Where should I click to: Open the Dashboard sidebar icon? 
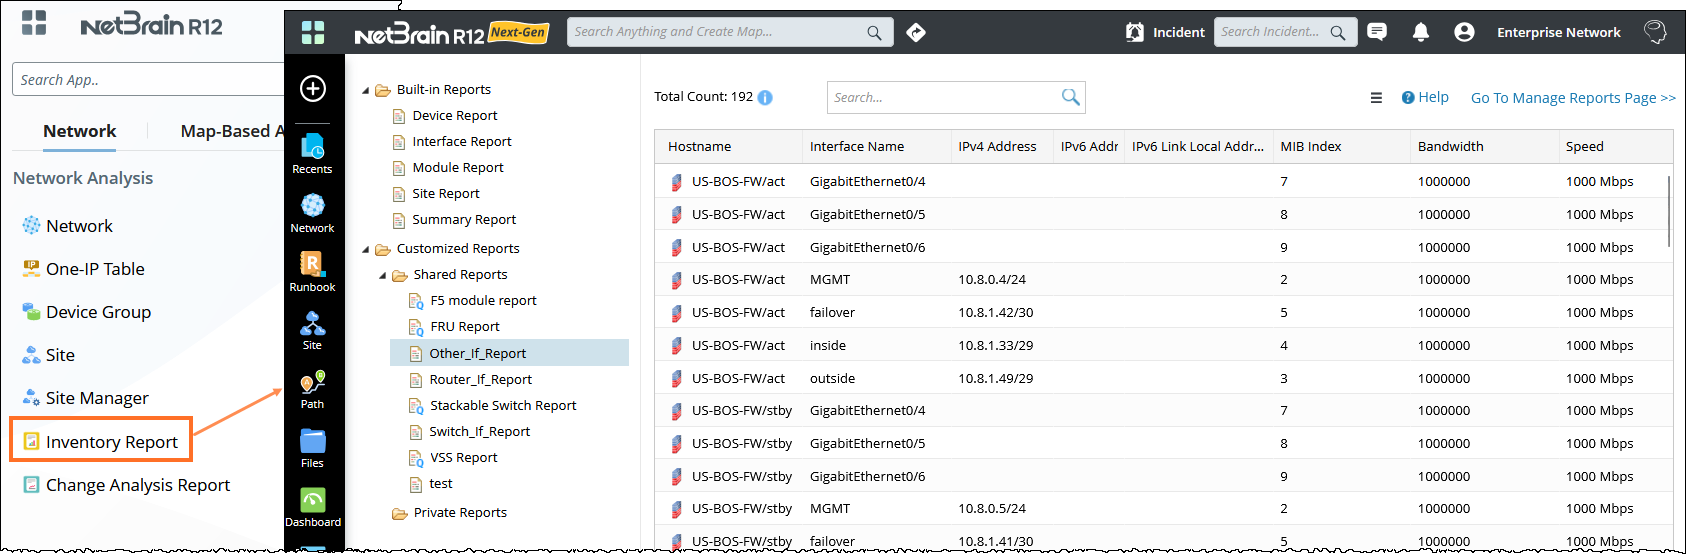coord(312,507)
